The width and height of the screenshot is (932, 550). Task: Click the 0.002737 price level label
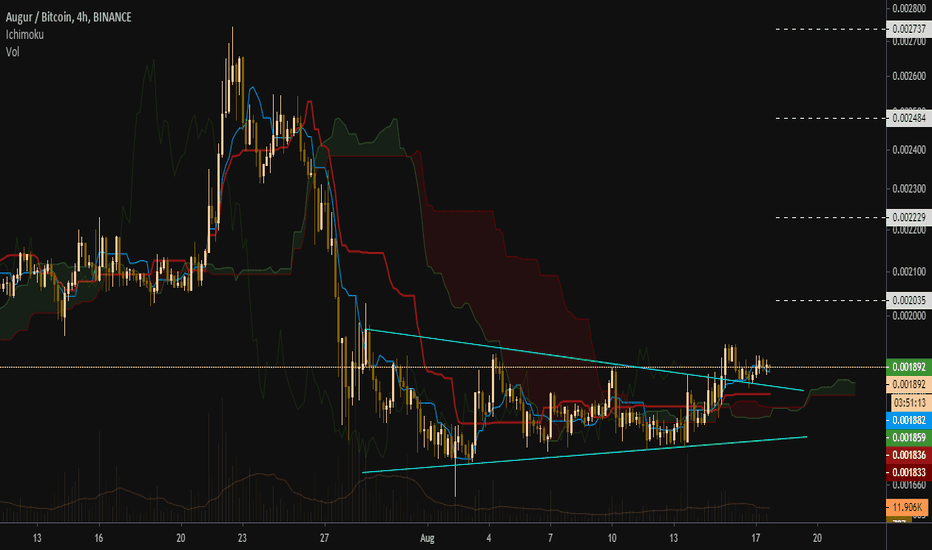click(x=908, y=29)
